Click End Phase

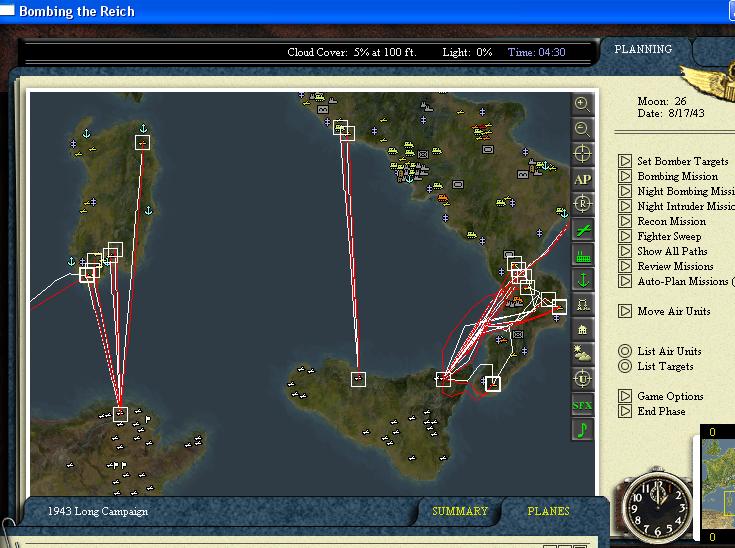tap(661, 411)
